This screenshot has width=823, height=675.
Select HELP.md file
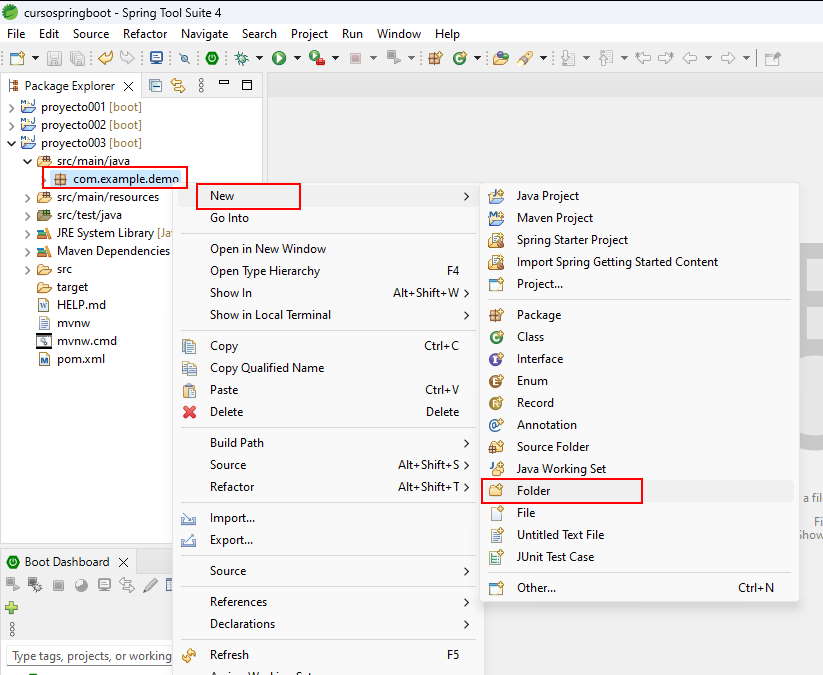pyautogui.click(x=81, y=305)
